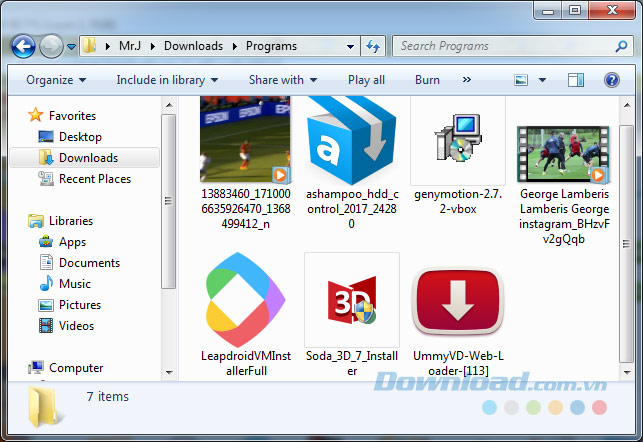Click the Back navigation arrow
This screenshot has width=643, height=442.
pos(22,46)
